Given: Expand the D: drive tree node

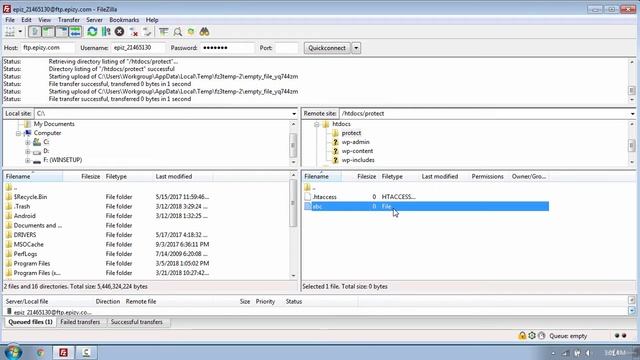Looking at the screenshot, I should [27, 151].
